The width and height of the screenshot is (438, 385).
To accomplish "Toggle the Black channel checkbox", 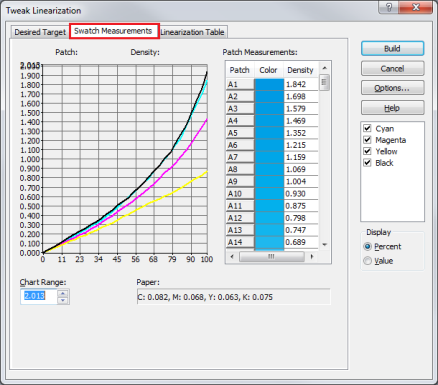I will (367, 163).
